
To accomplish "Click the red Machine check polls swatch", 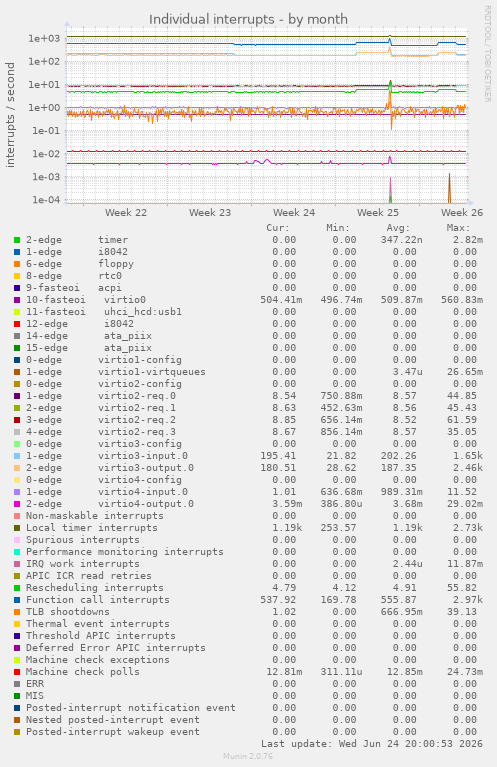I will [17, 672].
